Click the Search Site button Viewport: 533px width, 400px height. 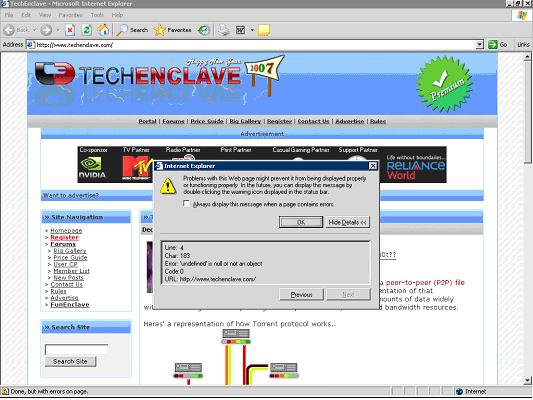point(70,361)
